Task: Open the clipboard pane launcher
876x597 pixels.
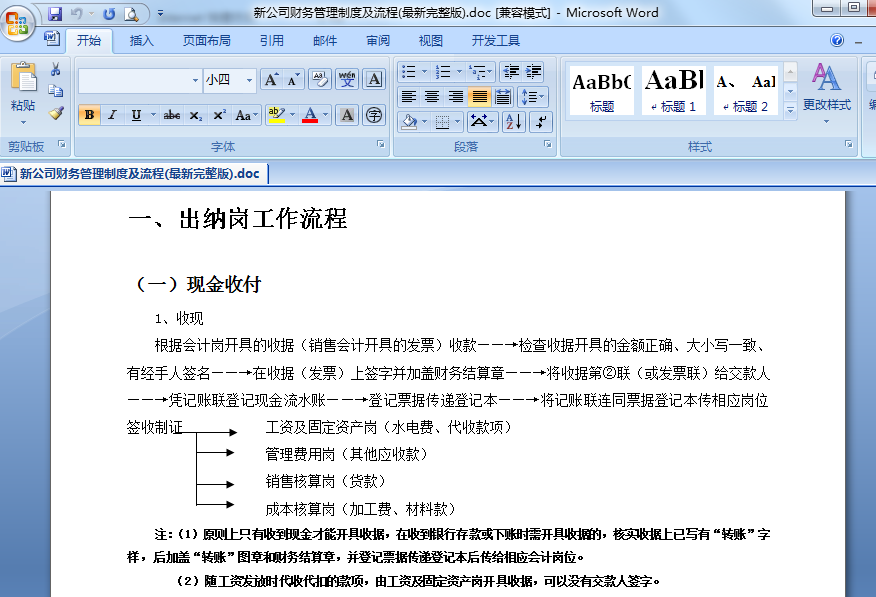Action: click(x=61, y=145)
